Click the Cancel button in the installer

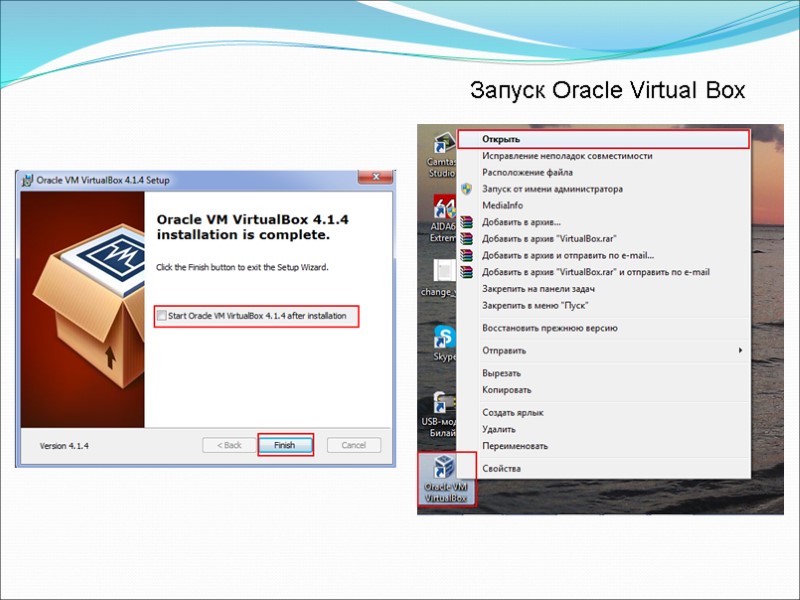pyautogui.click(x=353, y=444)
